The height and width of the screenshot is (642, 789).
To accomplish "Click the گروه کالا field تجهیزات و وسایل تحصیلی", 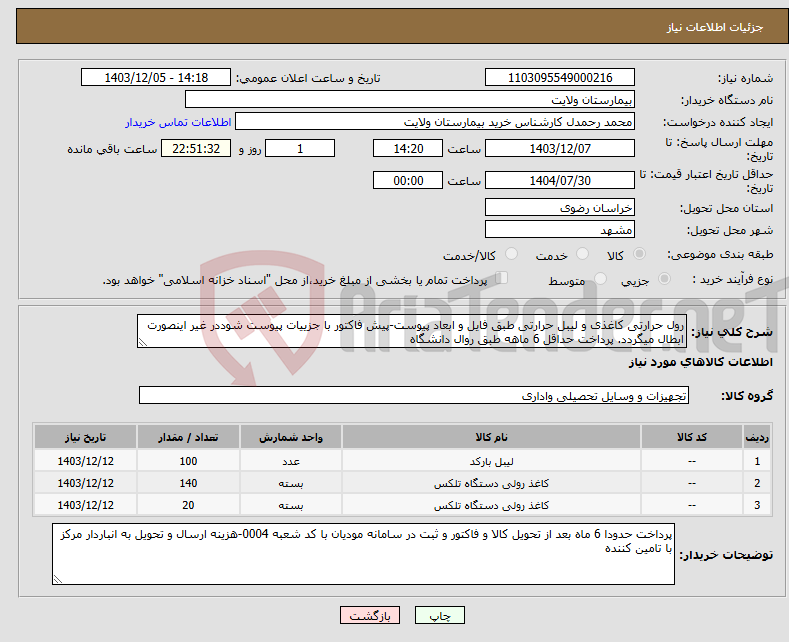I will (414, 395).
